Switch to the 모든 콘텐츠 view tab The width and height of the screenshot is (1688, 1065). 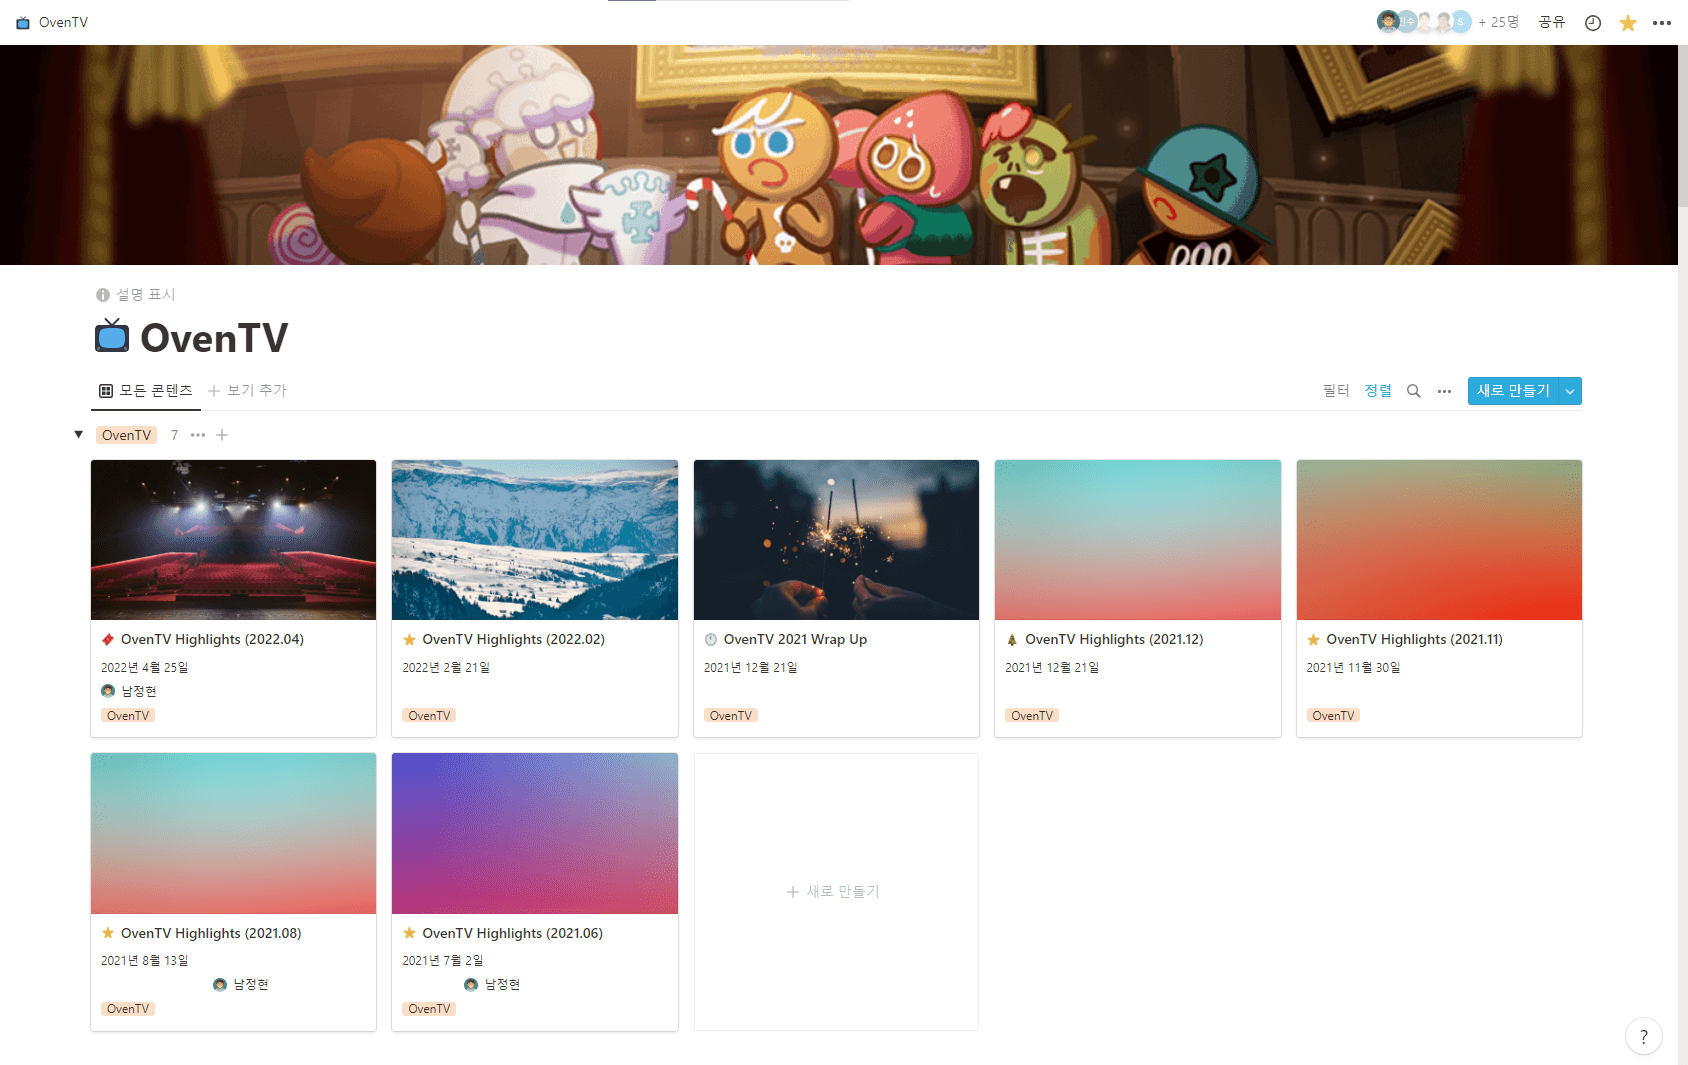click(x=146, y=390)
